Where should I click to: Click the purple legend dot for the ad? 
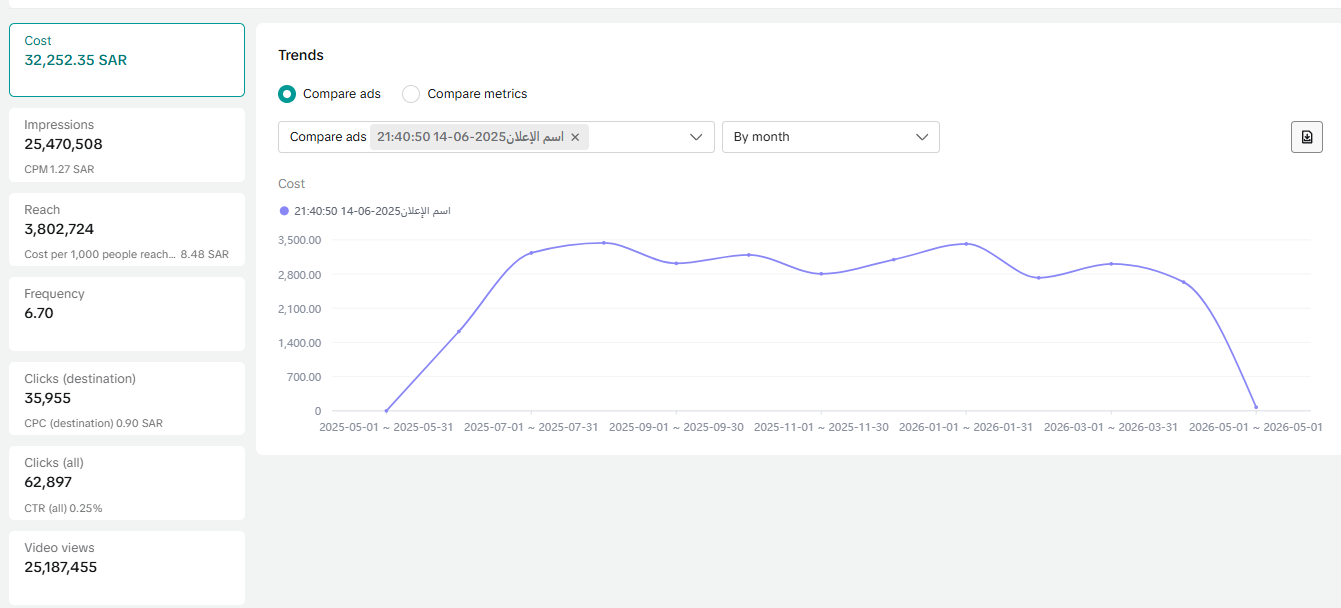284,211
